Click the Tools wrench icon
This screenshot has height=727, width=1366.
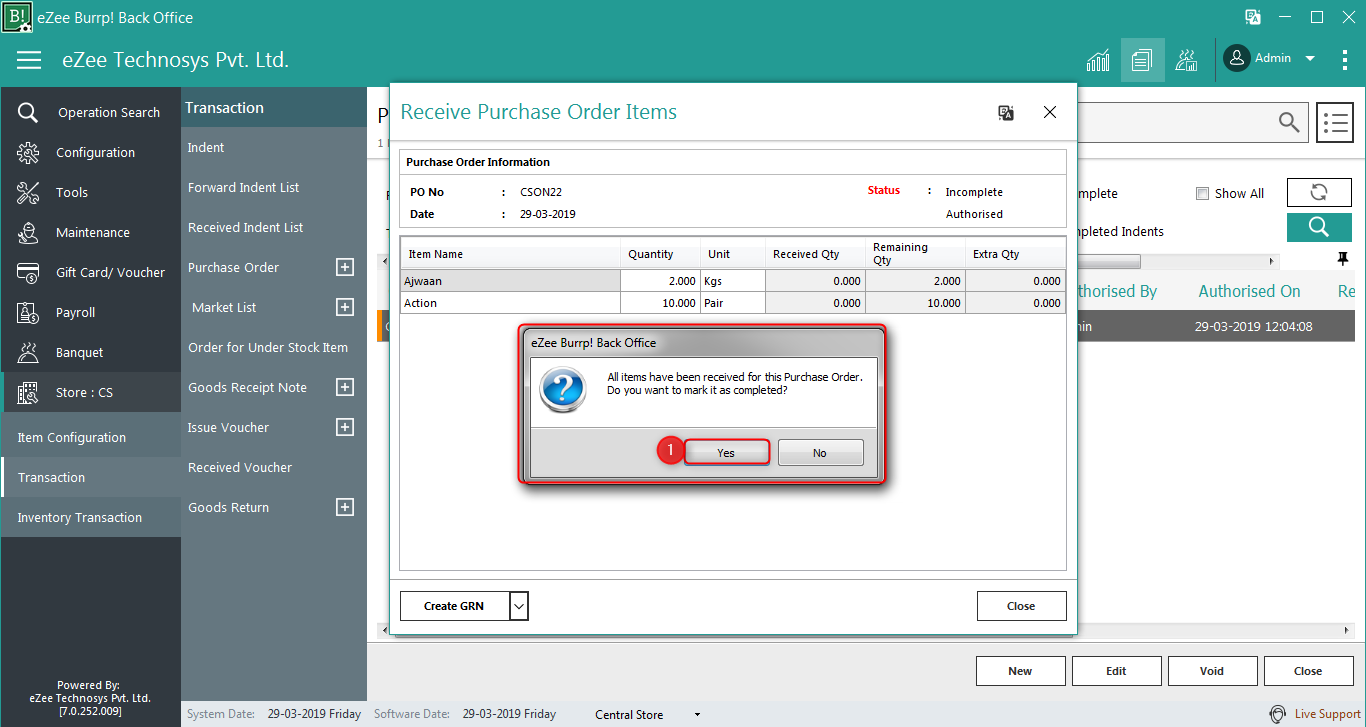tap(28, 192)
